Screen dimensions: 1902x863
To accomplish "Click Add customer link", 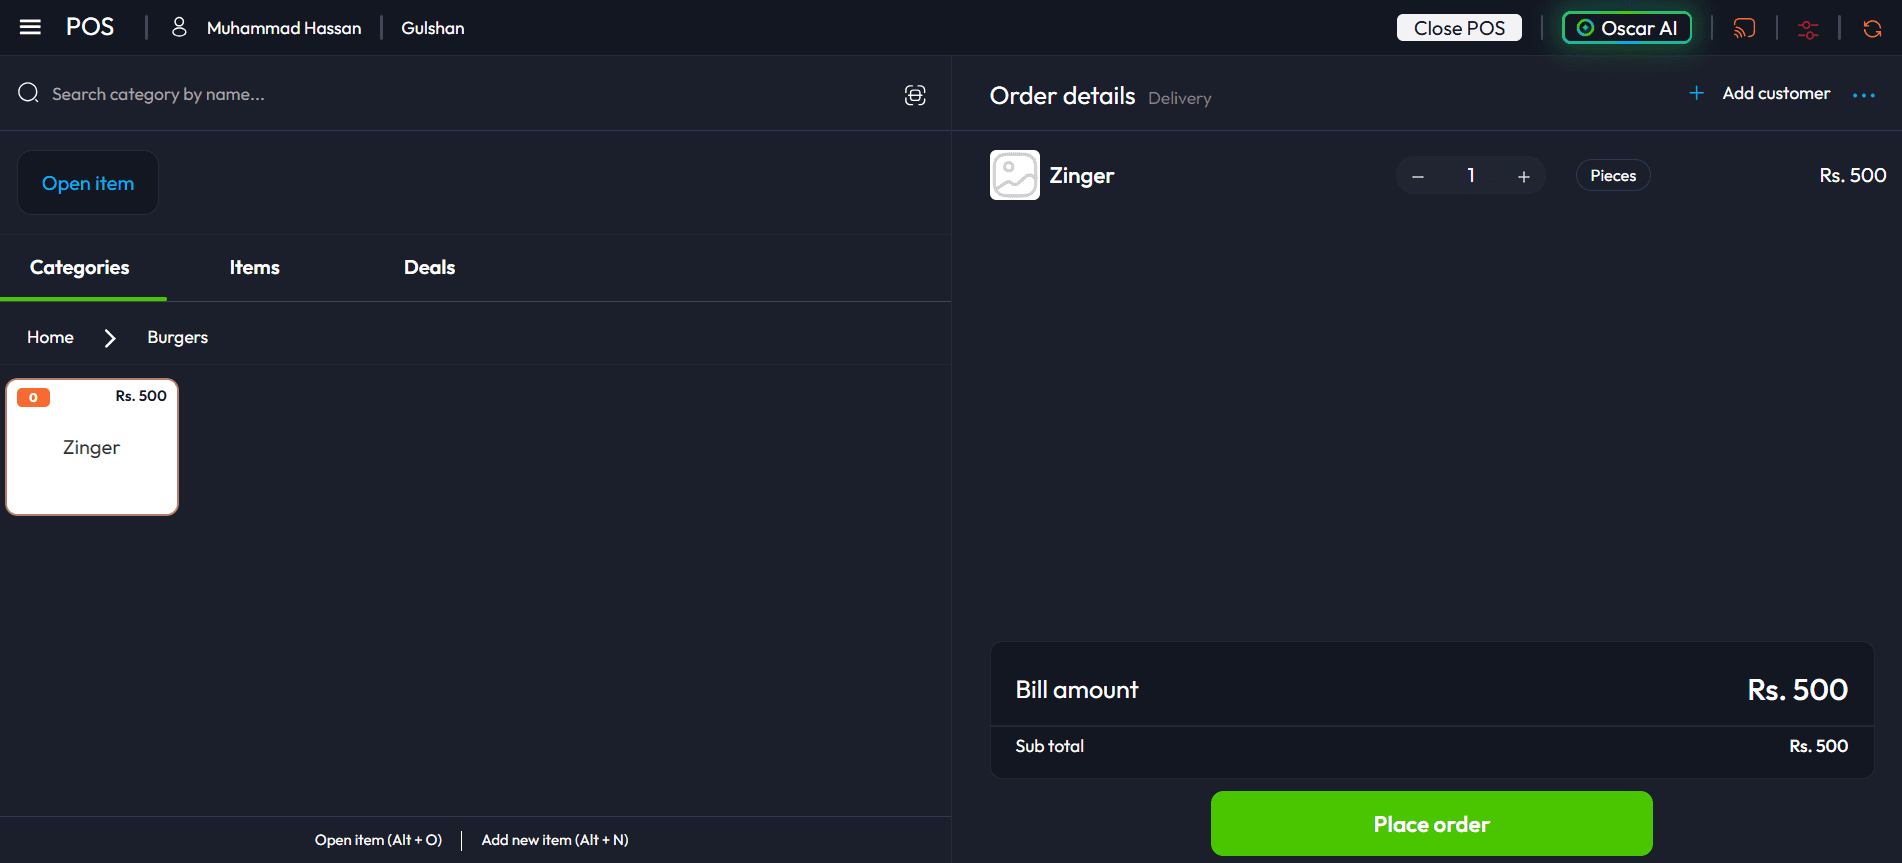I will point(1776,93).
